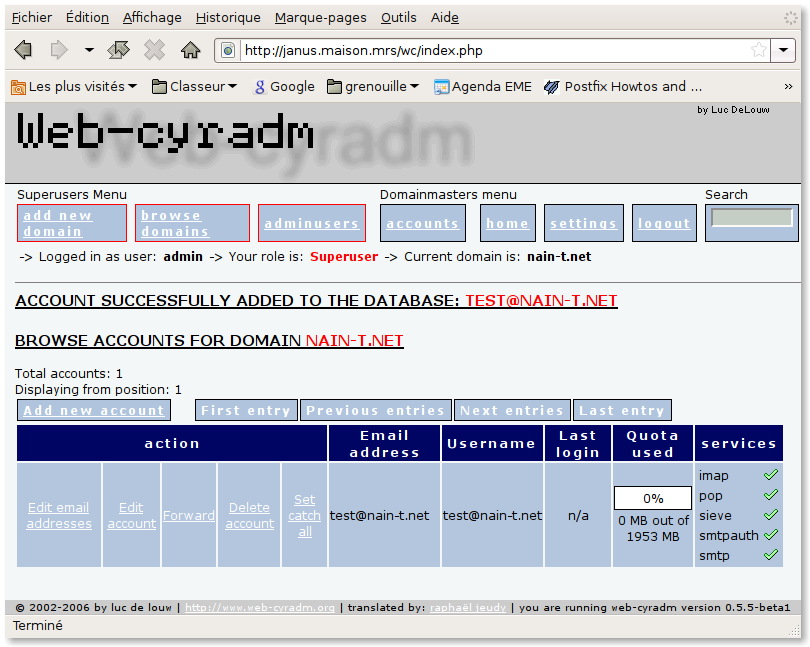The height and width of the screenshot is (647, 810).
Task: Open the Postfix Howtos bookmark
Action: [x=622, y=87]
